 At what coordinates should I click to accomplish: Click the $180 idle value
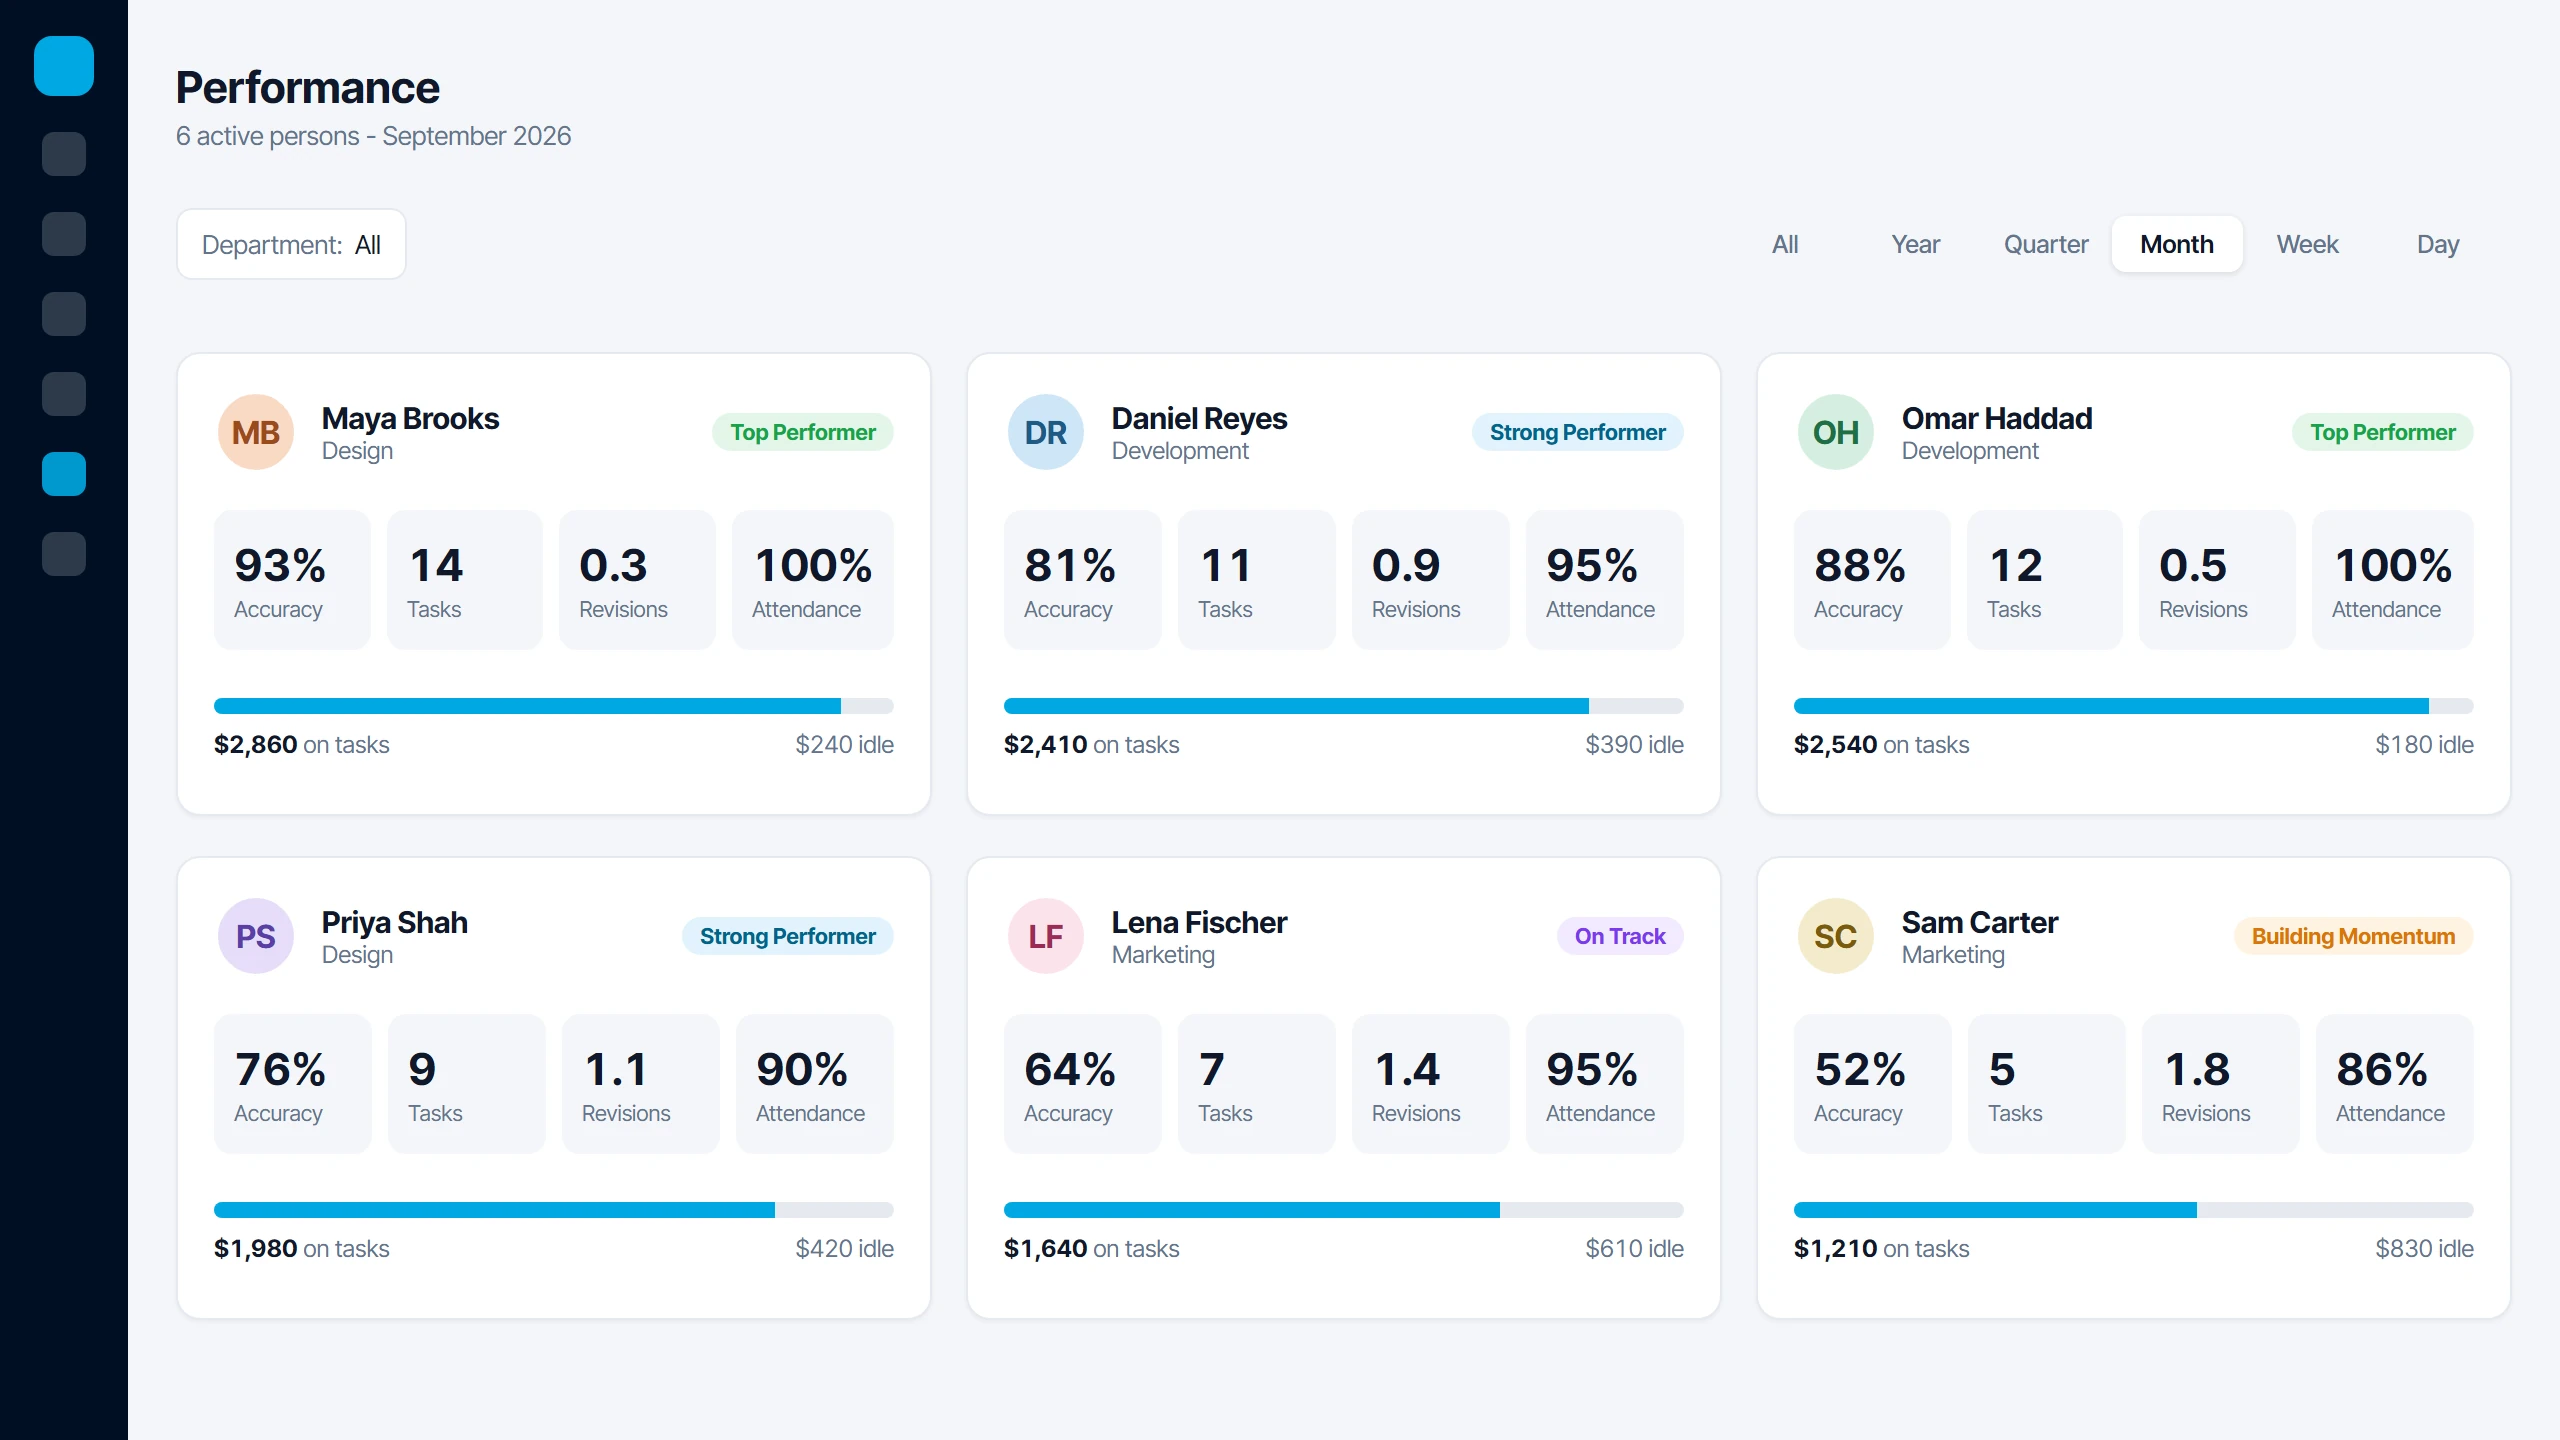pyautogui.click(x=2424, y=744)
